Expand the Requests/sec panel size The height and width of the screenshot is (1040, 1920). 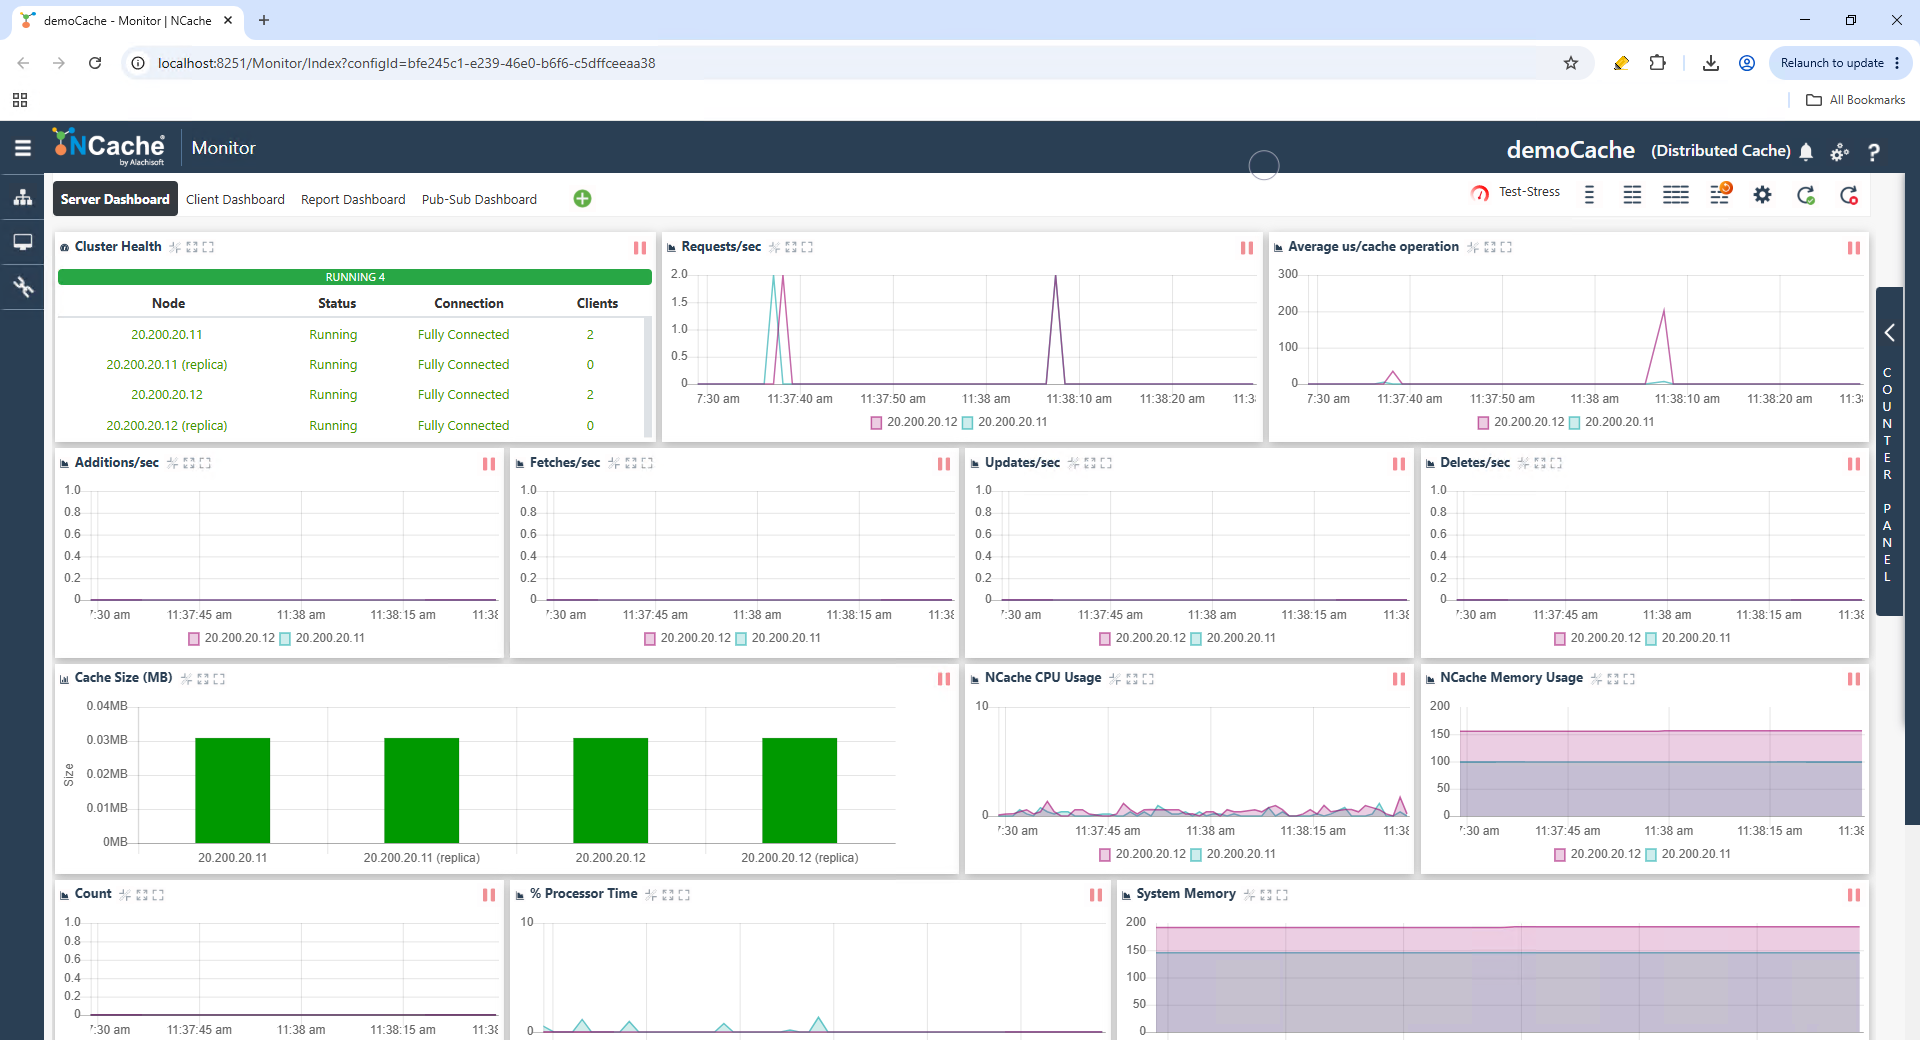click(x=791, y=247)
